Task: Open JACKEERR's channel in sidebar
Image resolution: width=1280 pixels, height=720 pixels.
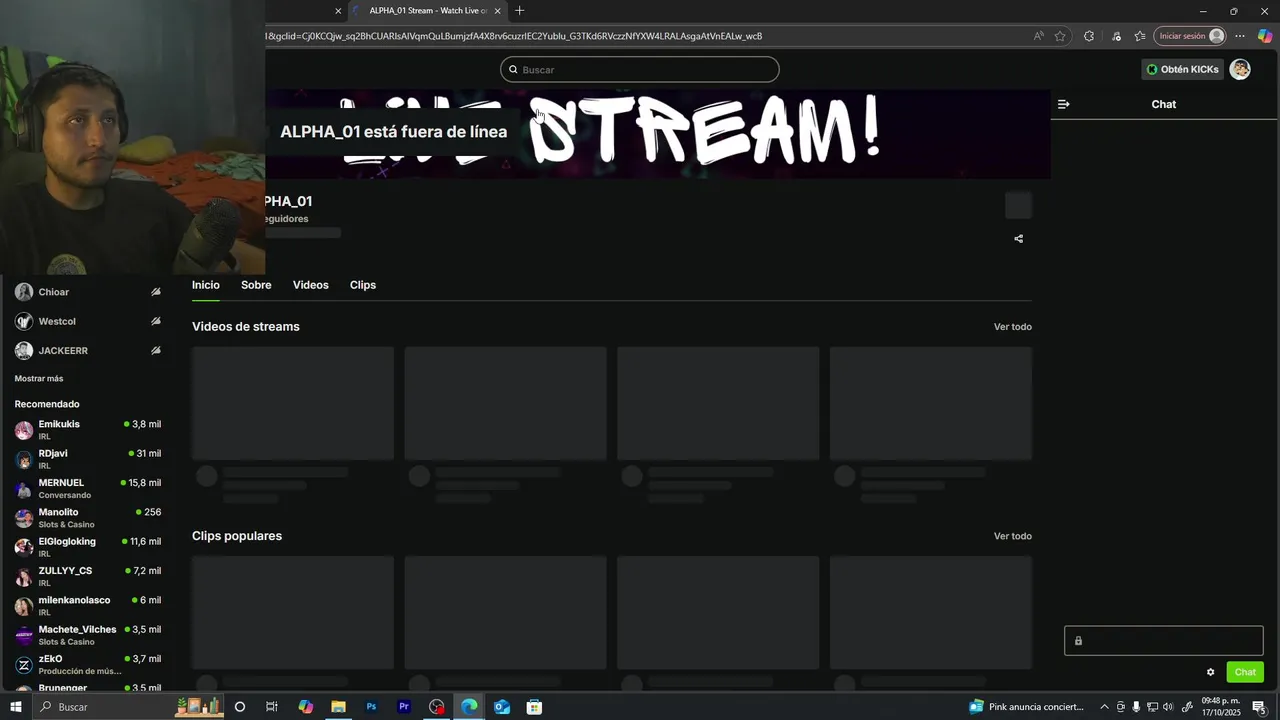Action: point(88,350)
